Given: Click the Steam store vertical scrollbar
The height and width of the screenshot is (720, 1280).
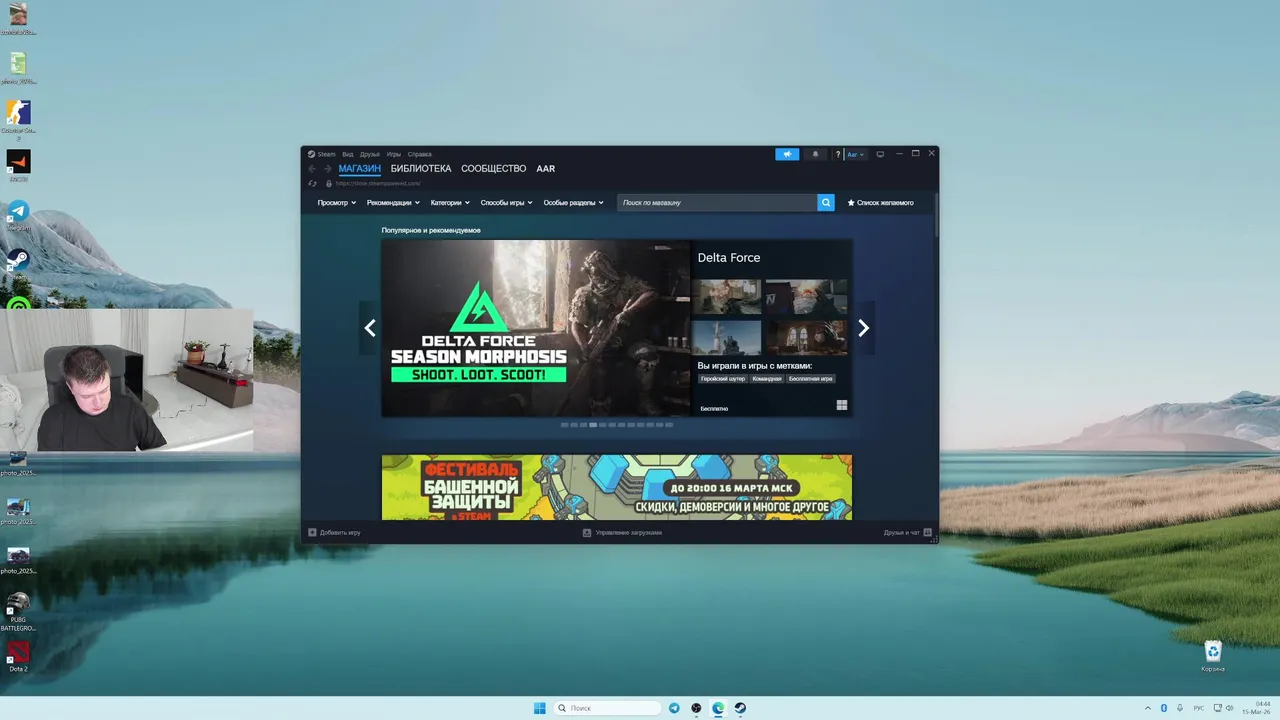Looking at the screenshot, I should (936, 215).
